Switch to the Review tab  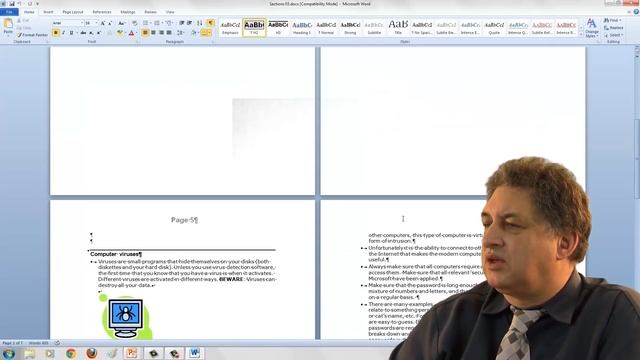click(150, 12)
